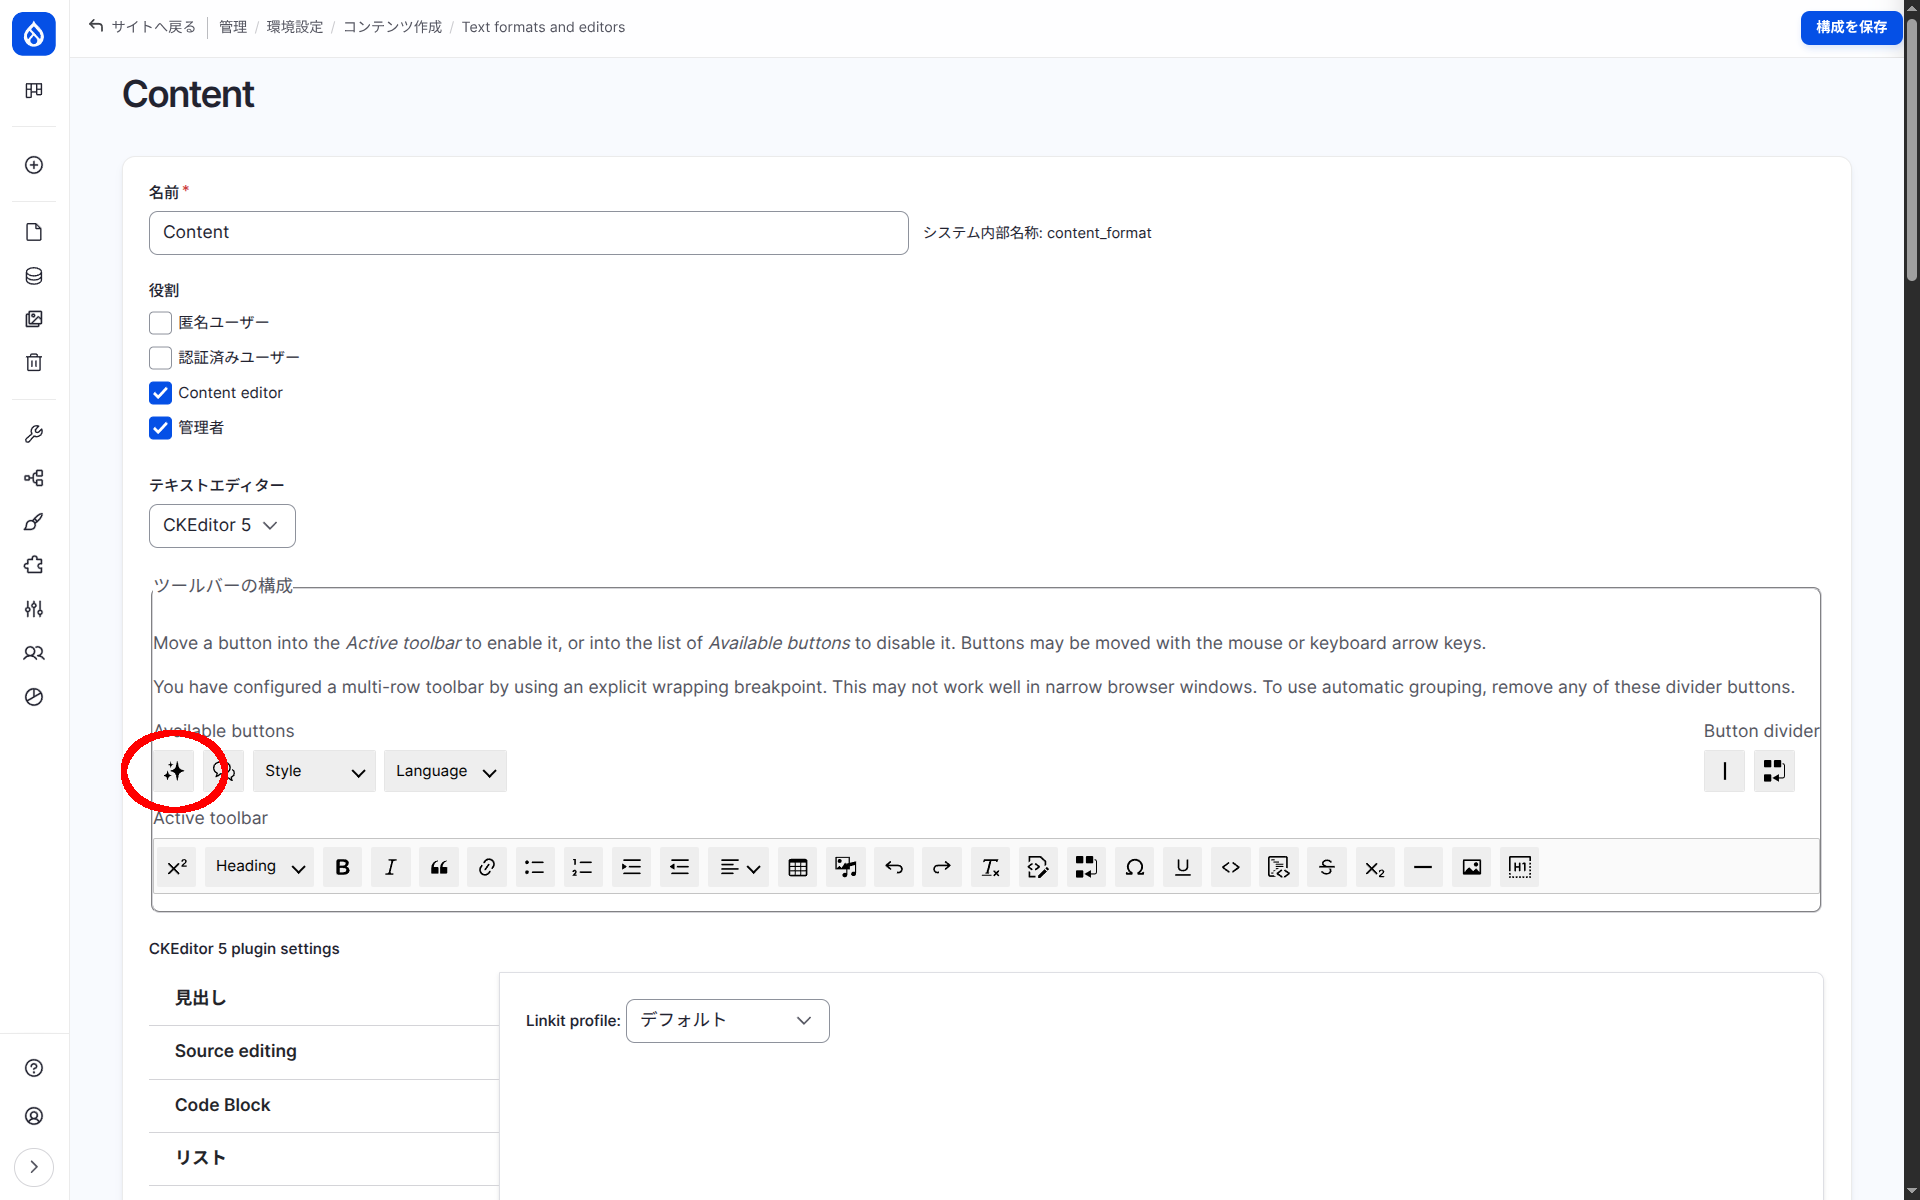
Task: Expand the Linkit profile dropdown
Action: coord(727,1021)
